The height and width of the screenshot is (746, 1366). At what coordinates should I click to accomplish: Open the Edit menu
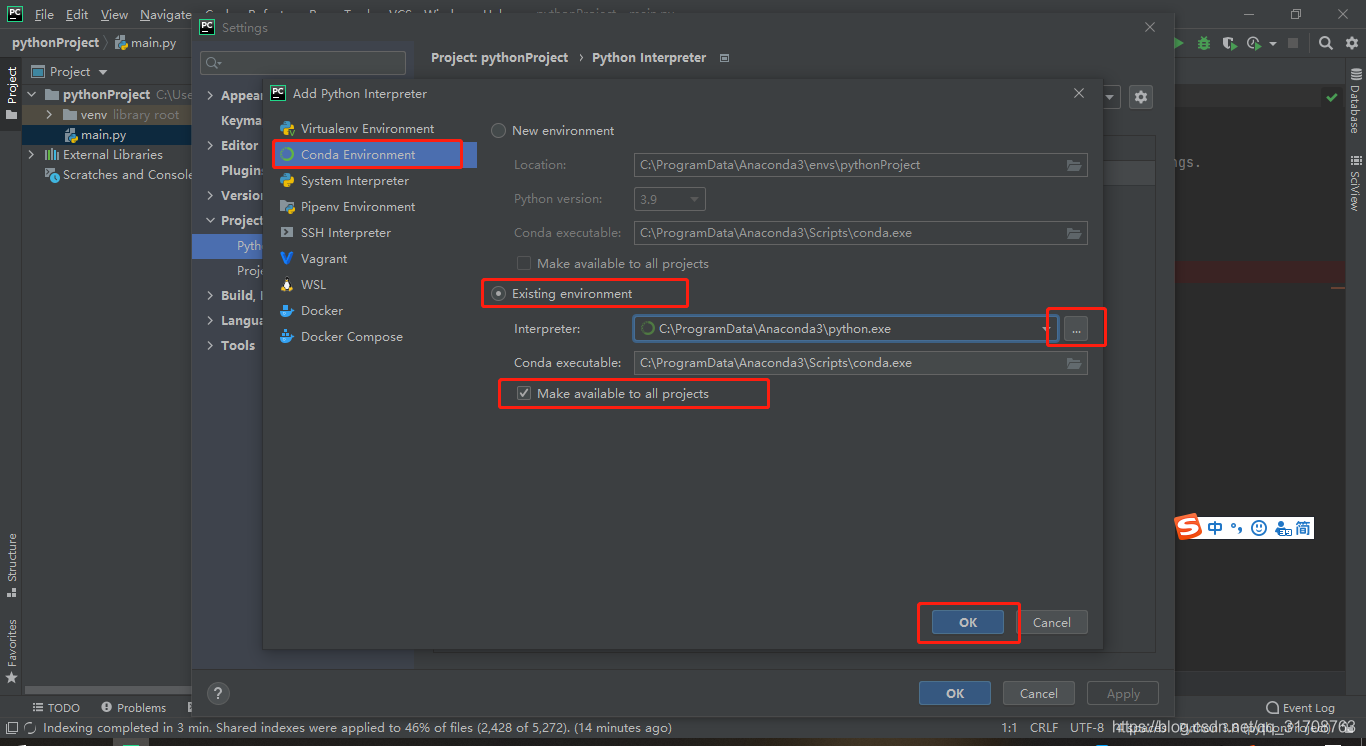[77, 15]
